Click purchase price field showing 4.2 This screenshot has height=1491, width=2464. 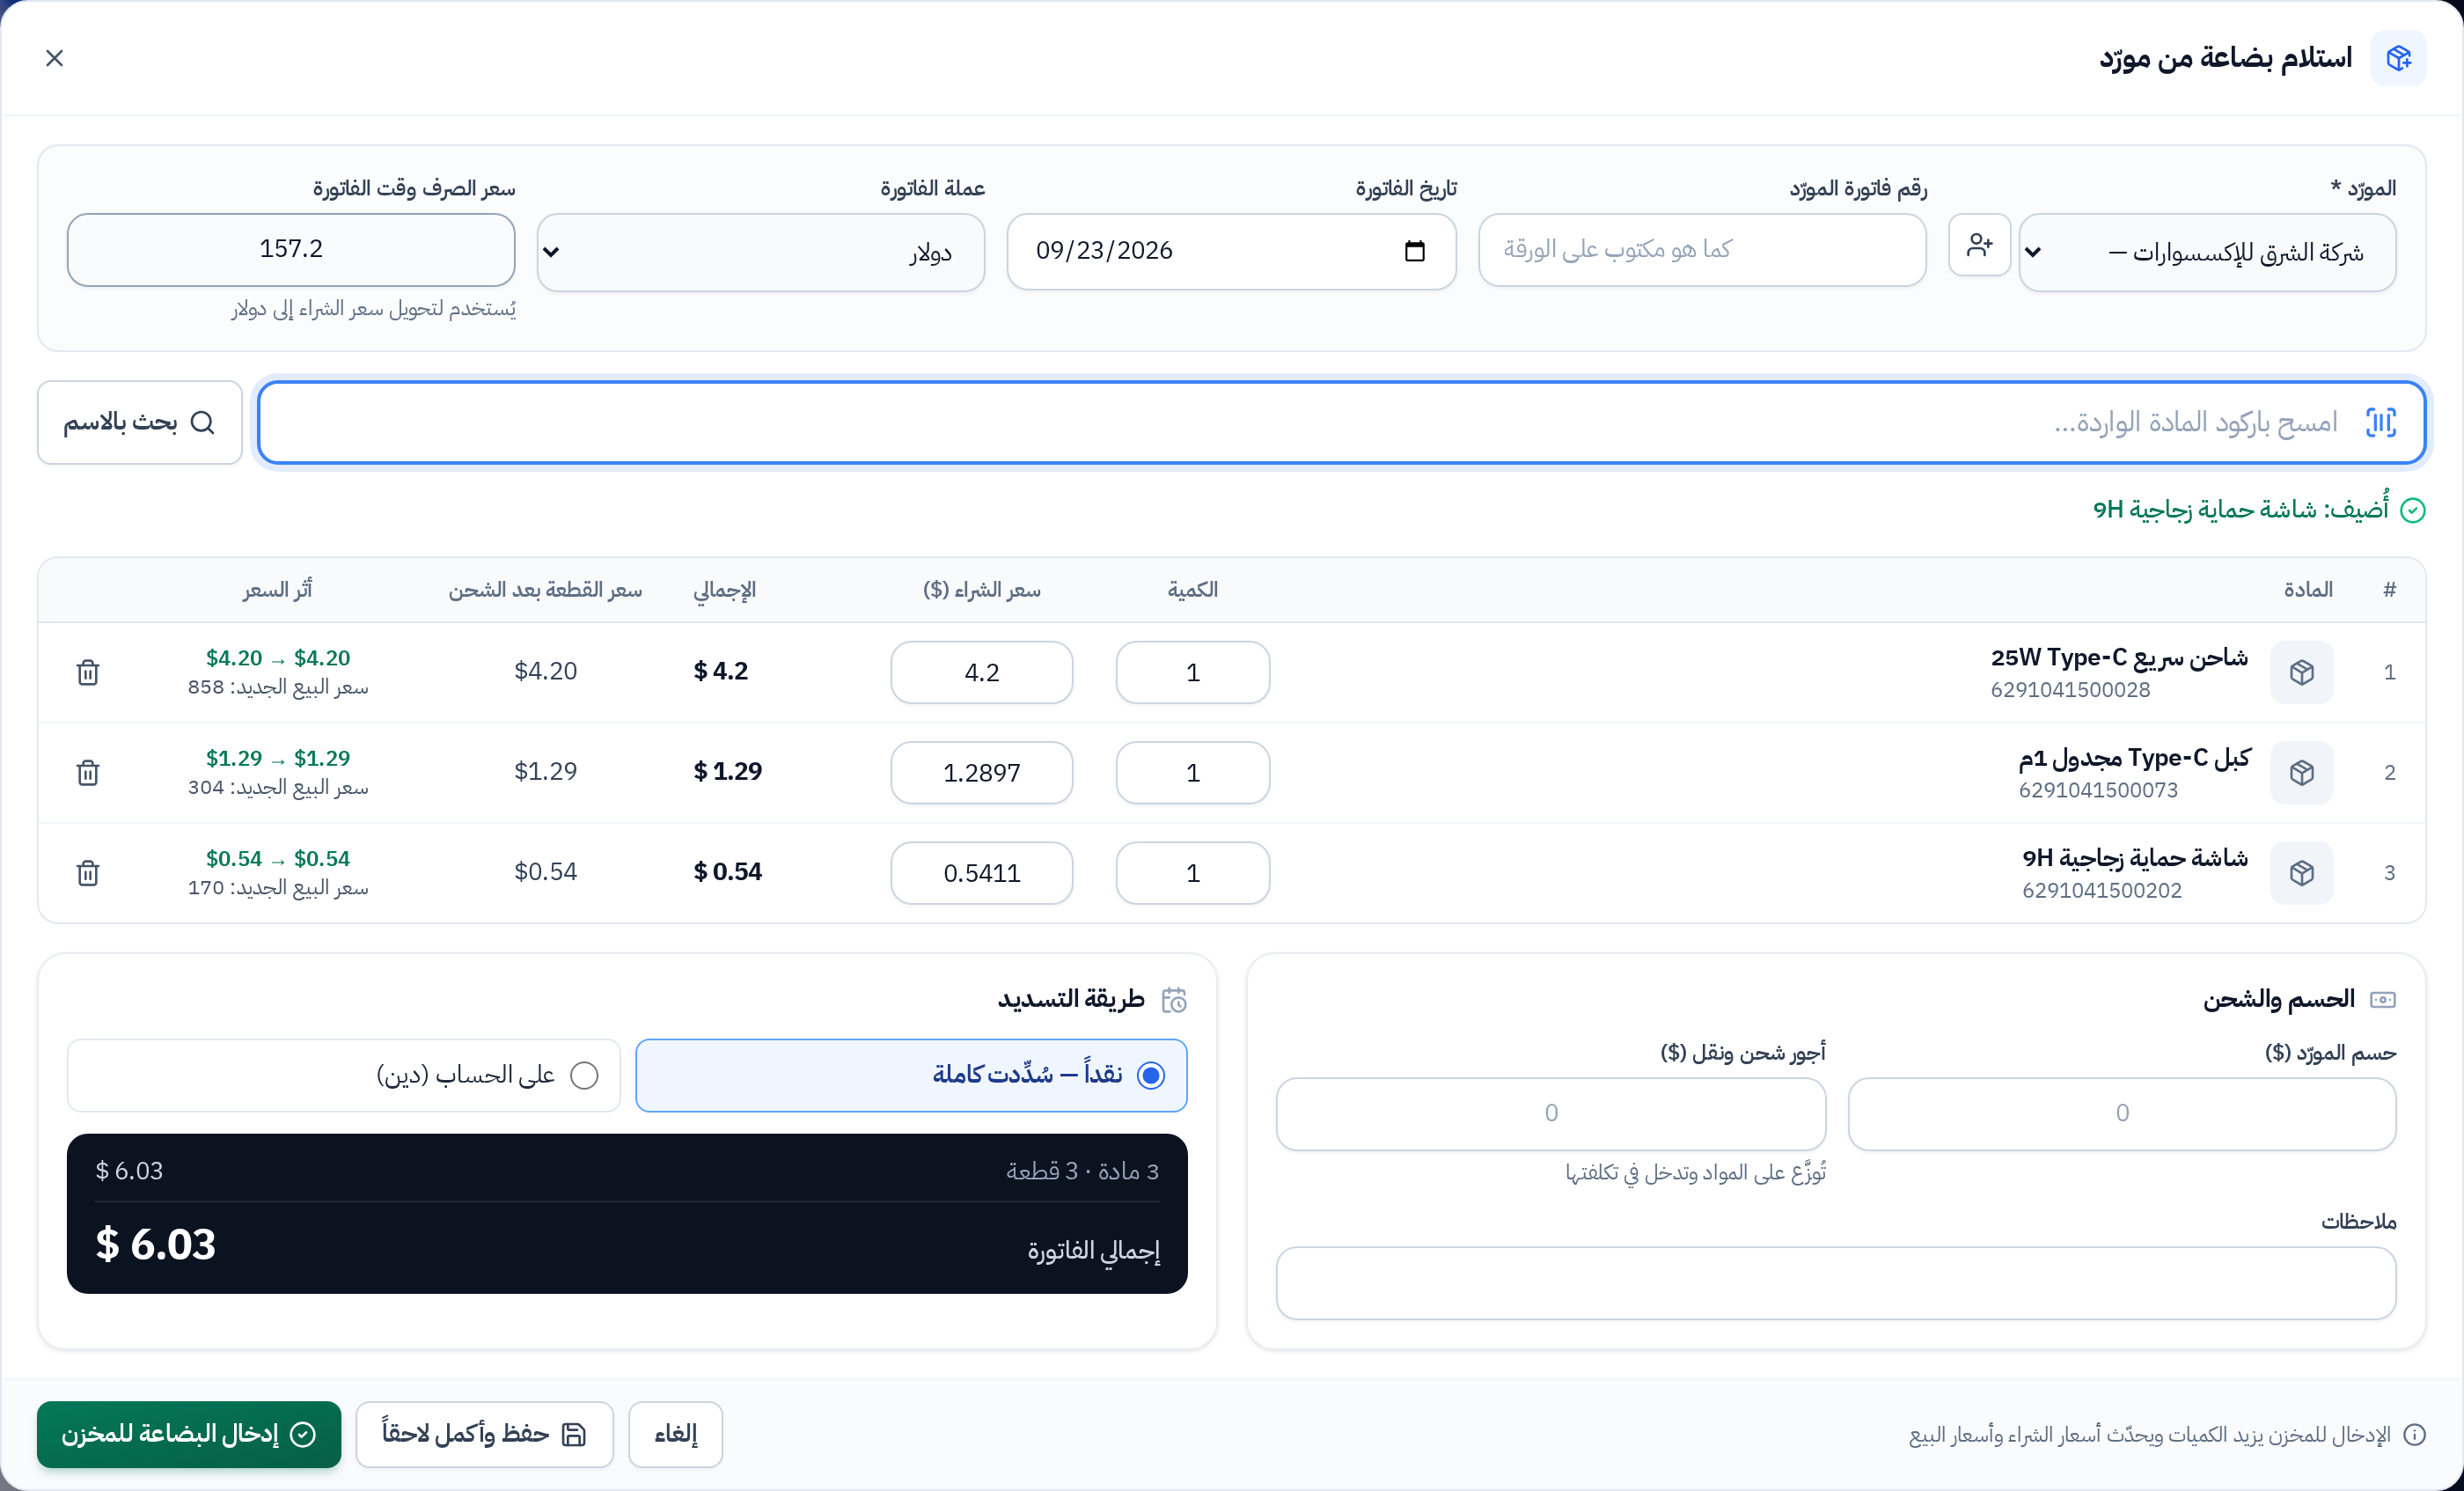982,672
